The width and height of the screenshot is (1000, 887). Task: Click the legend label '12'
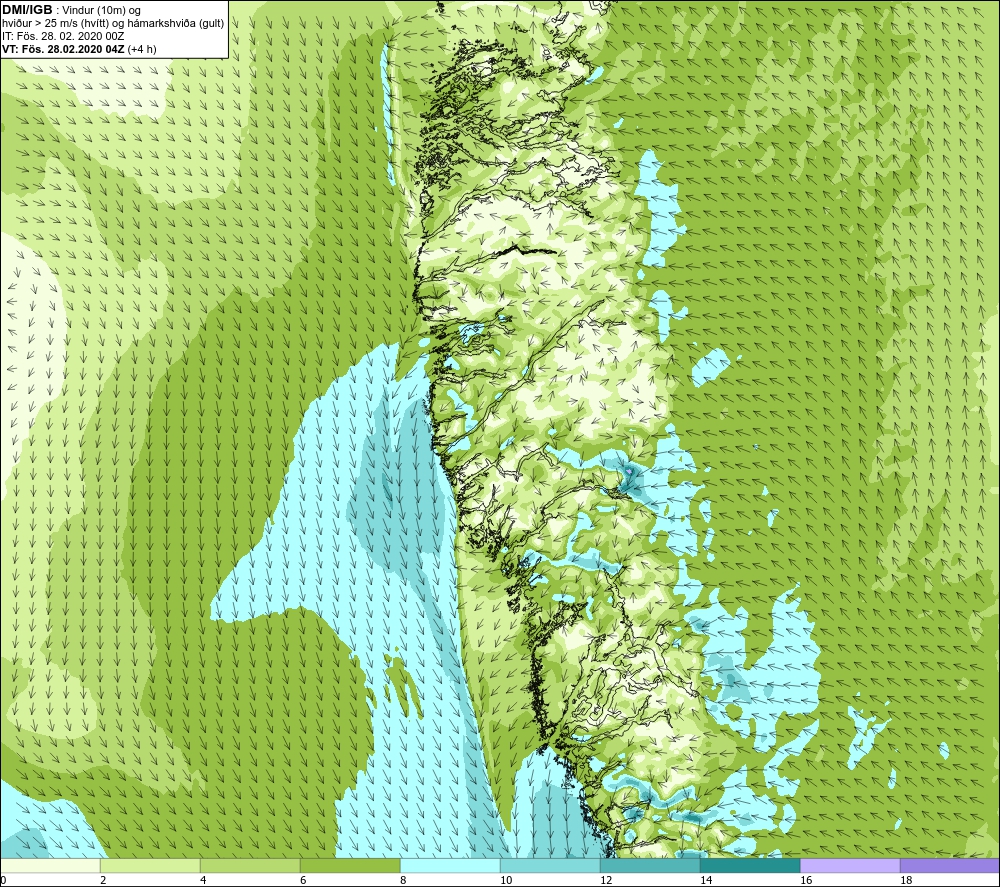tap(606, 880)
